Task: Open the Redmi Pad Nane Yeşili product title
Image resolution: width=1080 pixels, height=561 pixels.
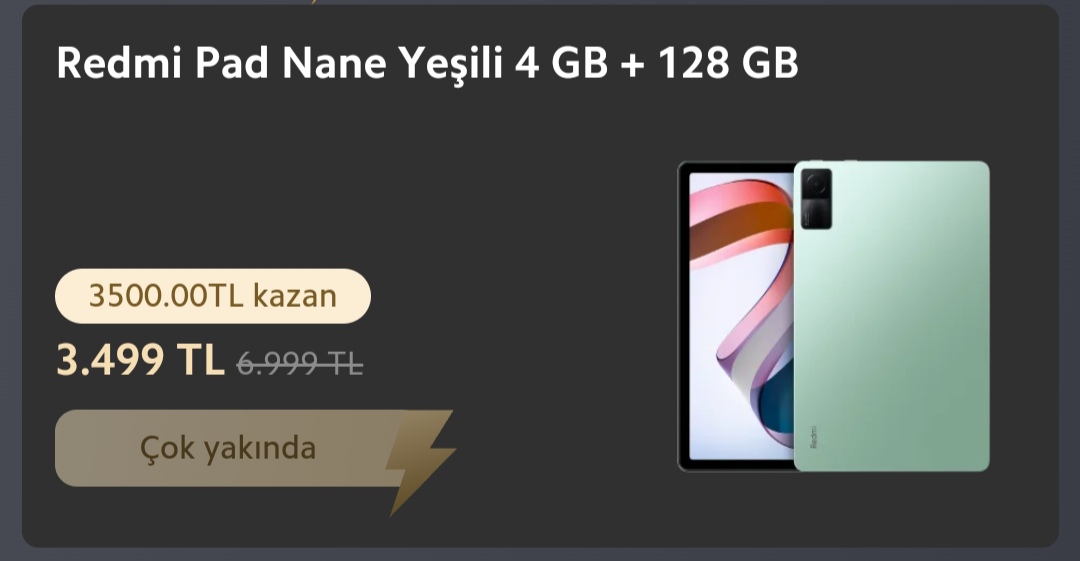Action: [427, 63]
